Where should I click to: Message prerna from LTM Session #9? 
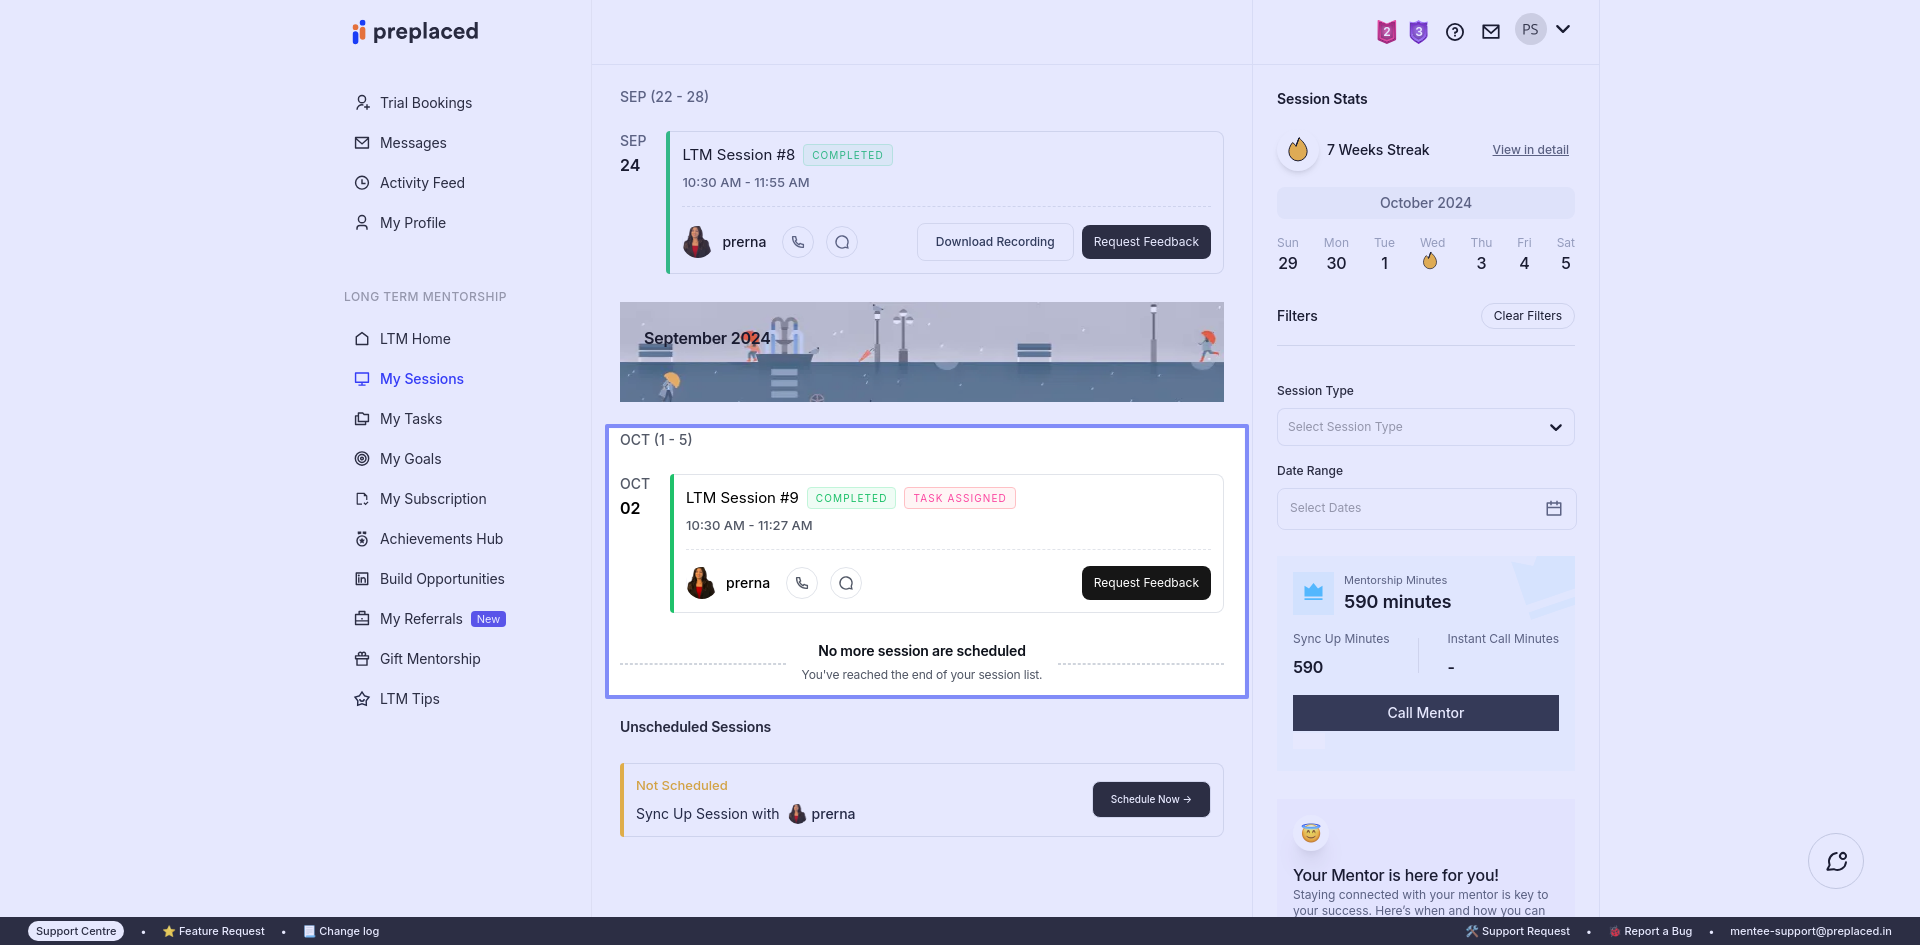pyautogui.click(x=846, y=583)
